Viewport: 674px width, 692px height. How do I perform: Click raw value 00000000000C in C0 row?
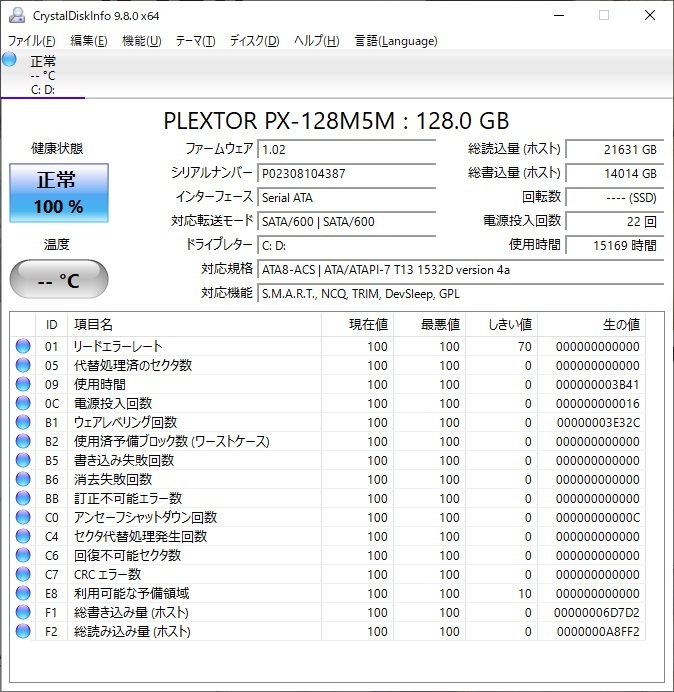pos(598,518)
